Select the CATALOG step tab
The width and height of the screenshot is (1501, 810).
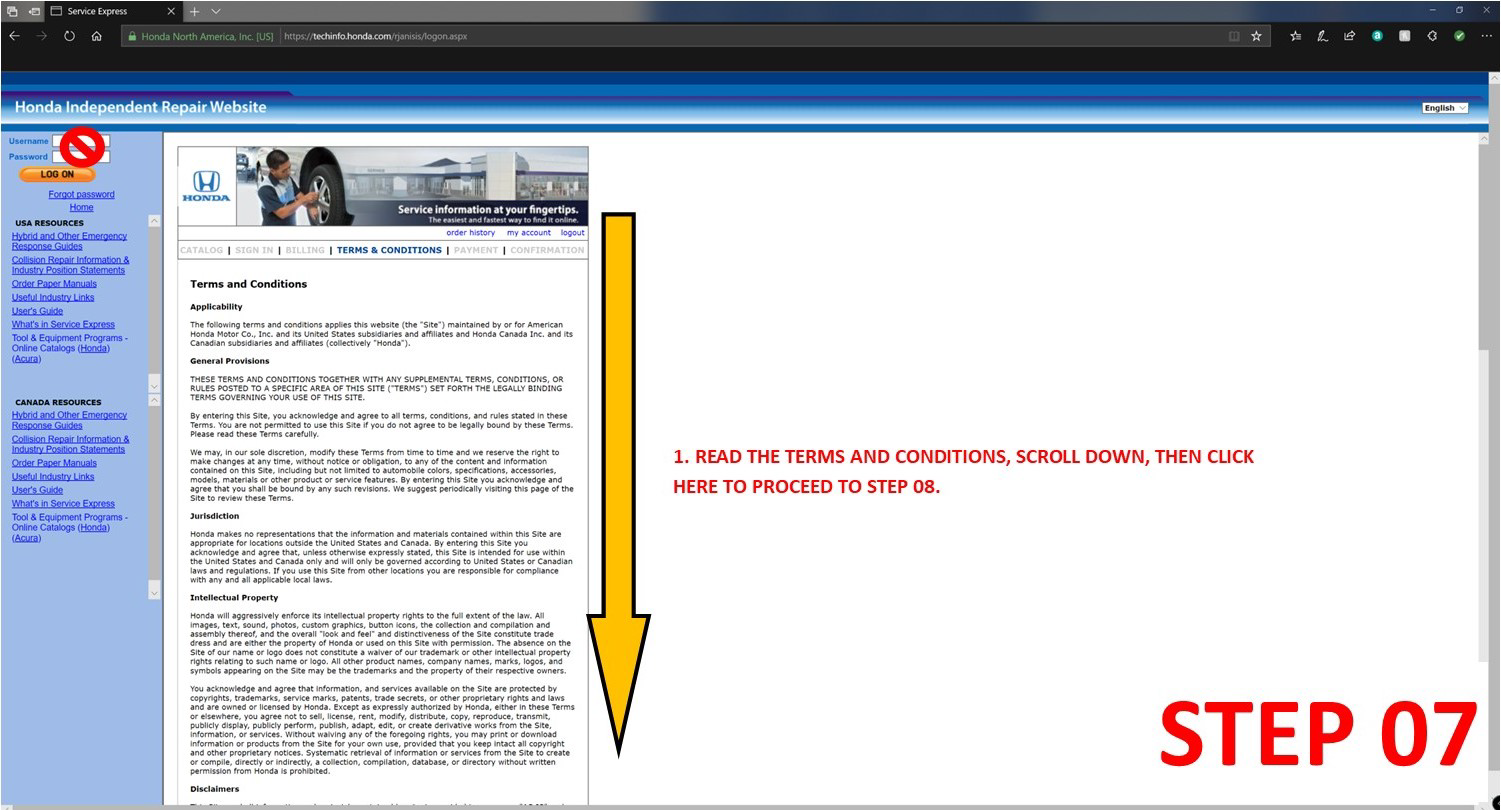(x=201, y=250)
